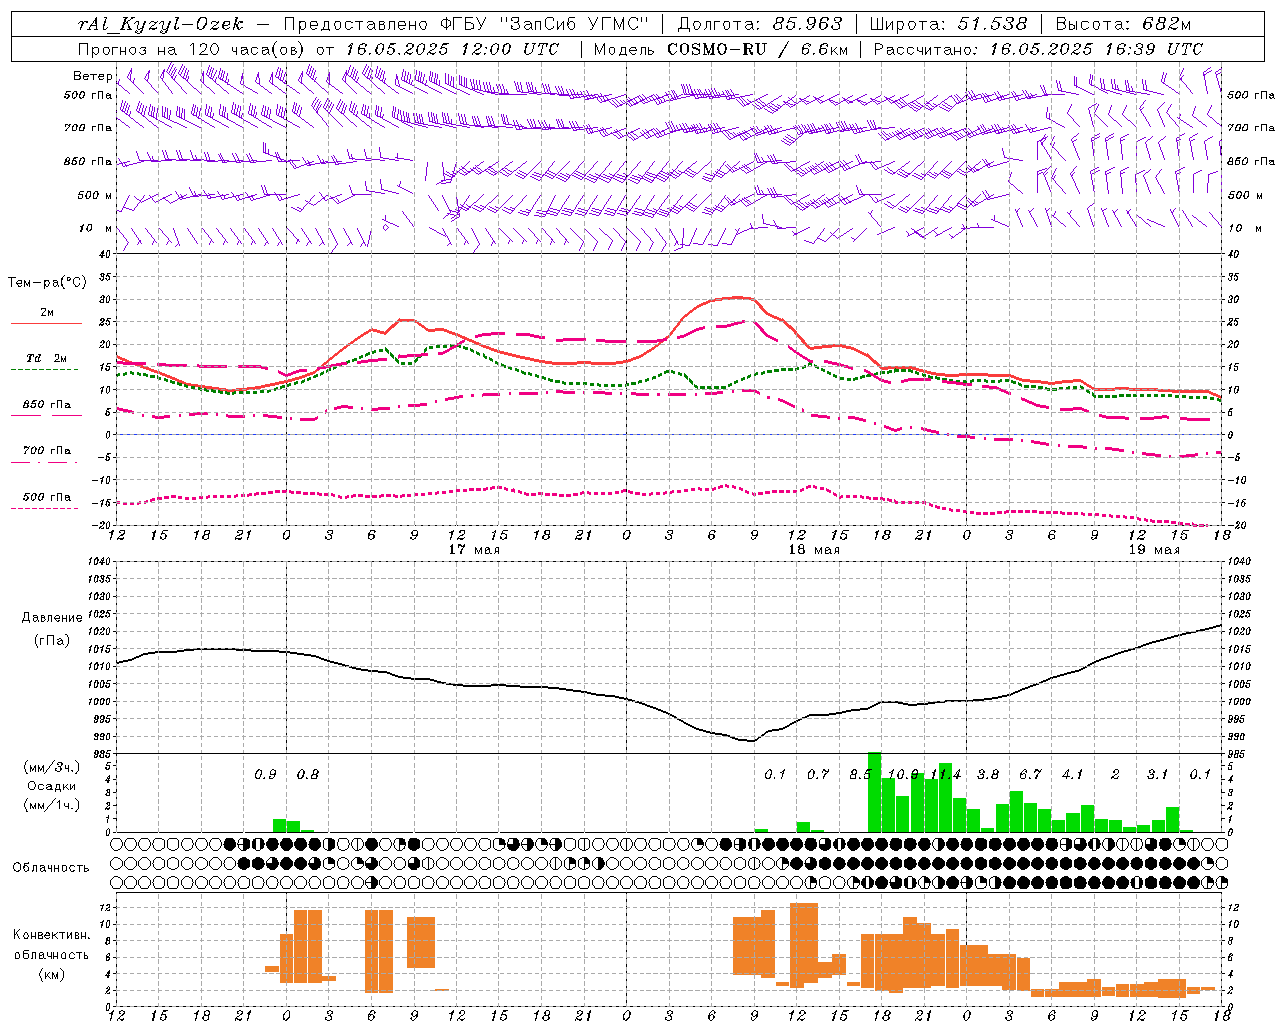1280x1024 pixels.
Task: Click the 0.7 precipitation total
Action: click(x=818, y=775)
